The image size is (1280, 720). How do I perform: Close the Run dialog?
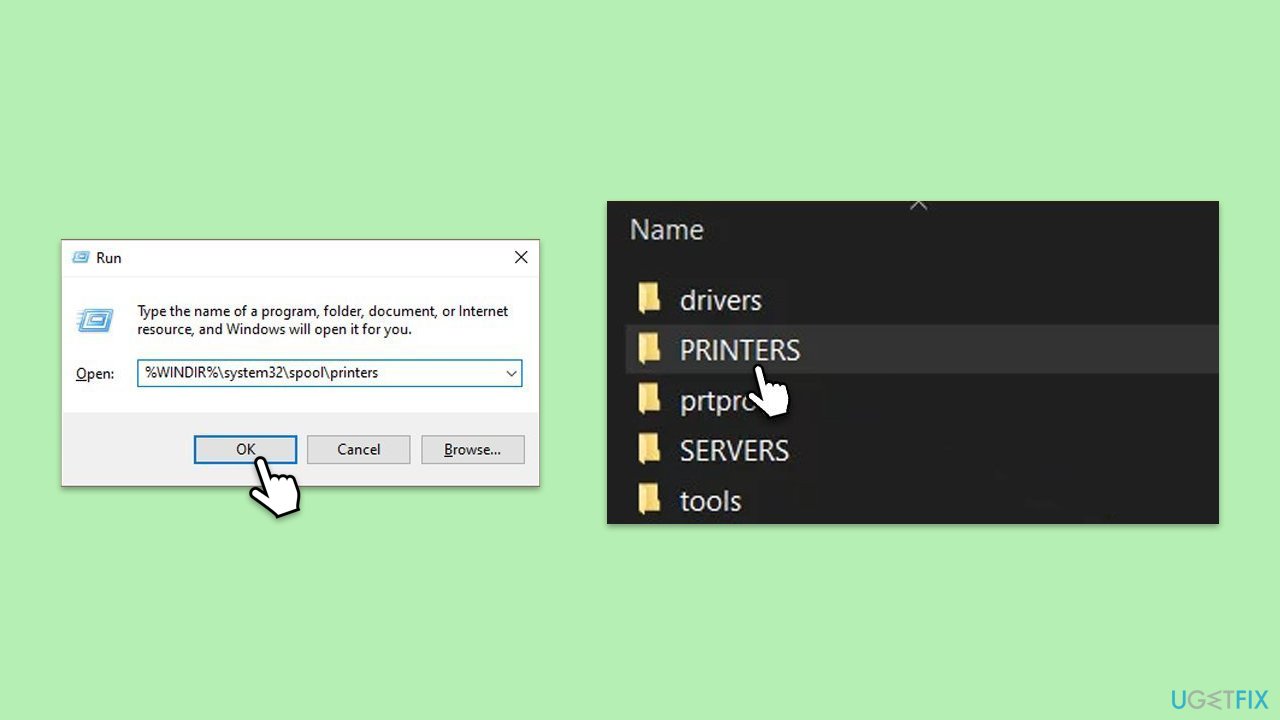click(521, 258)
